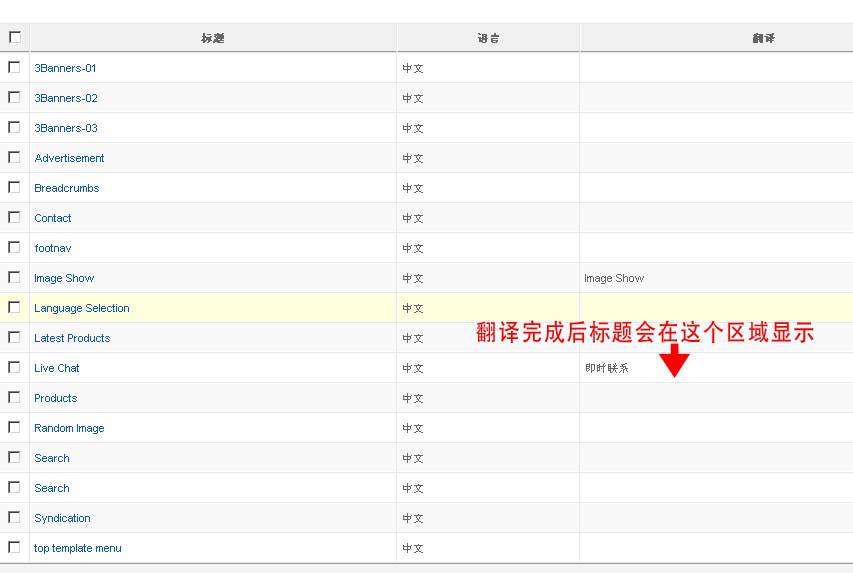
Task: Click the 翻译 column header
Action: pyautogui.click(x=764, y=38)
